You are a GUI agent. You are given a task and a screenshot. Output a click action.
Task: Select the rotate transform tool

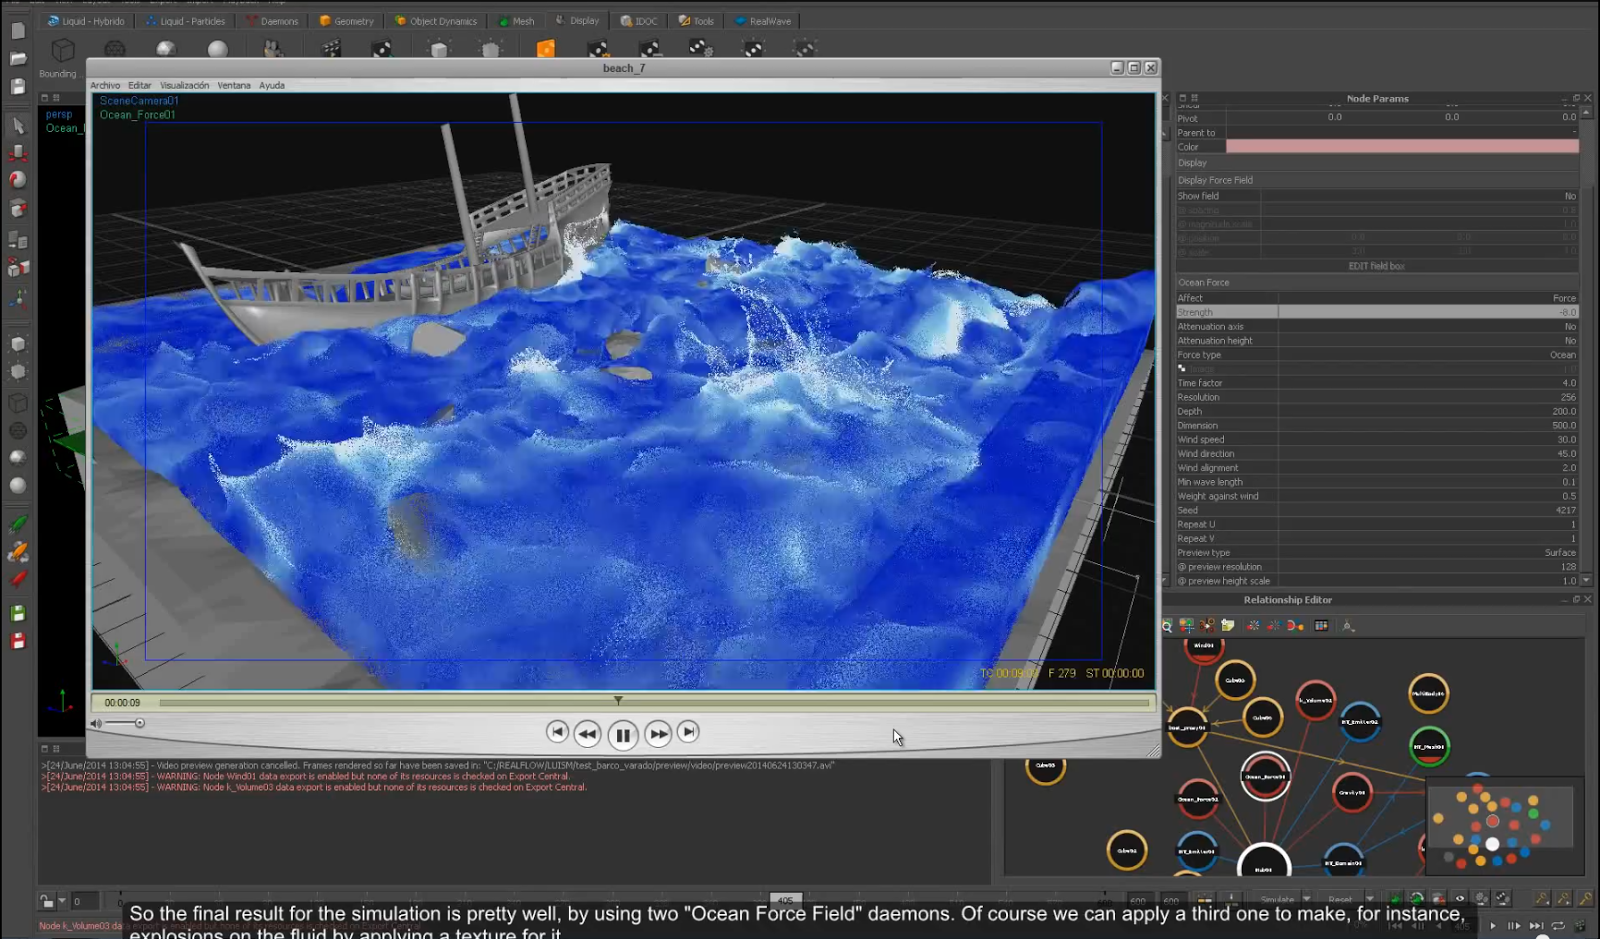click(18, 181)
